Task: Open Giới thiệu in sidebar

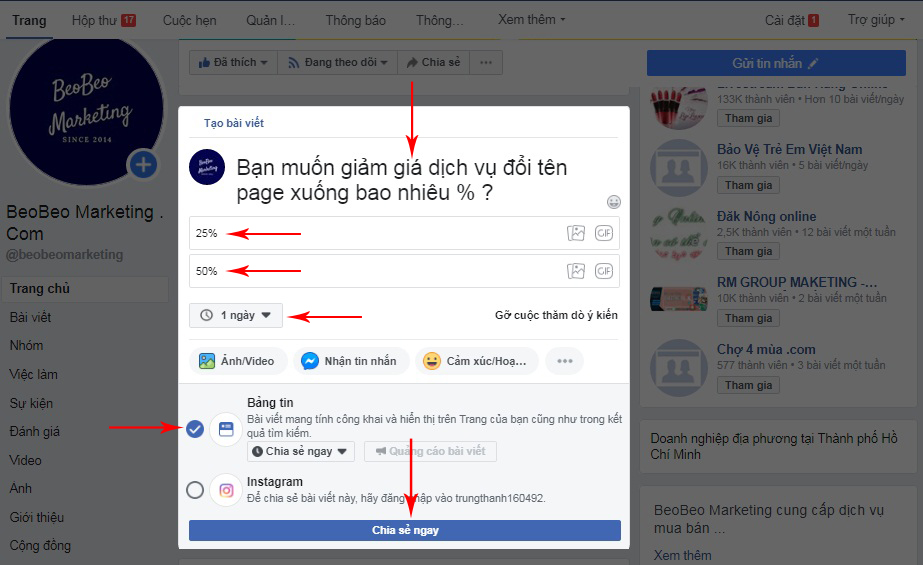Action: tap(36, 517)
